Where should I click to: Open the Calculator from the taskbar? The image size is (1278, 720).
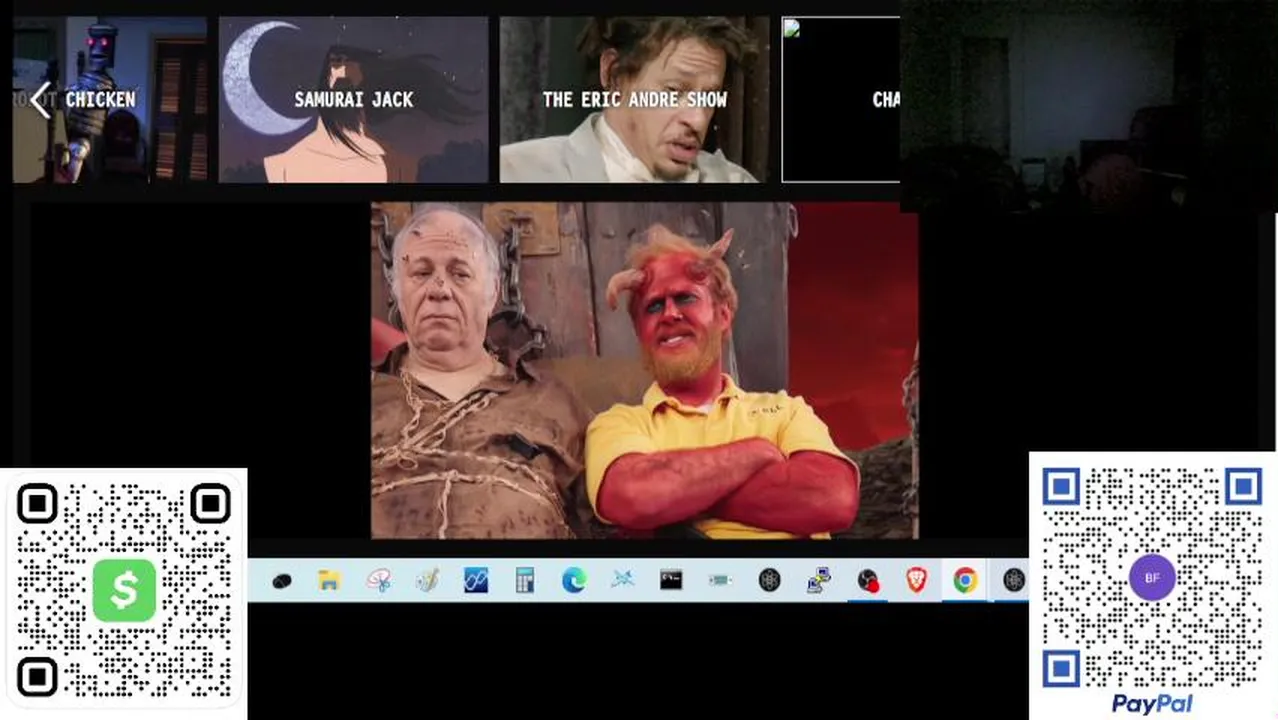click(x=525, y=580)
